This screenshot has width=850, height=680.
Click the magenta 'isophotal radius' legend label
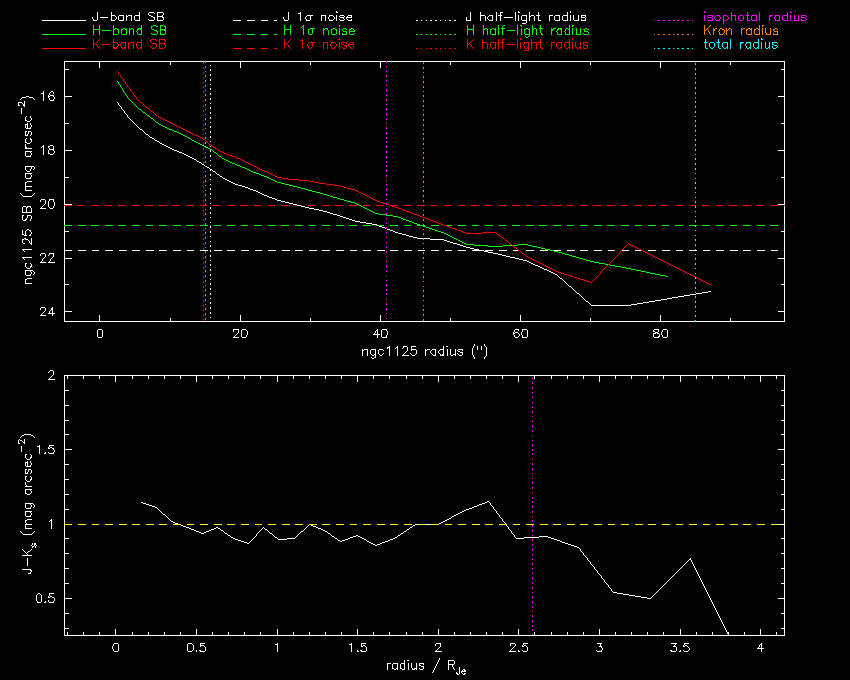pos(755,17)
